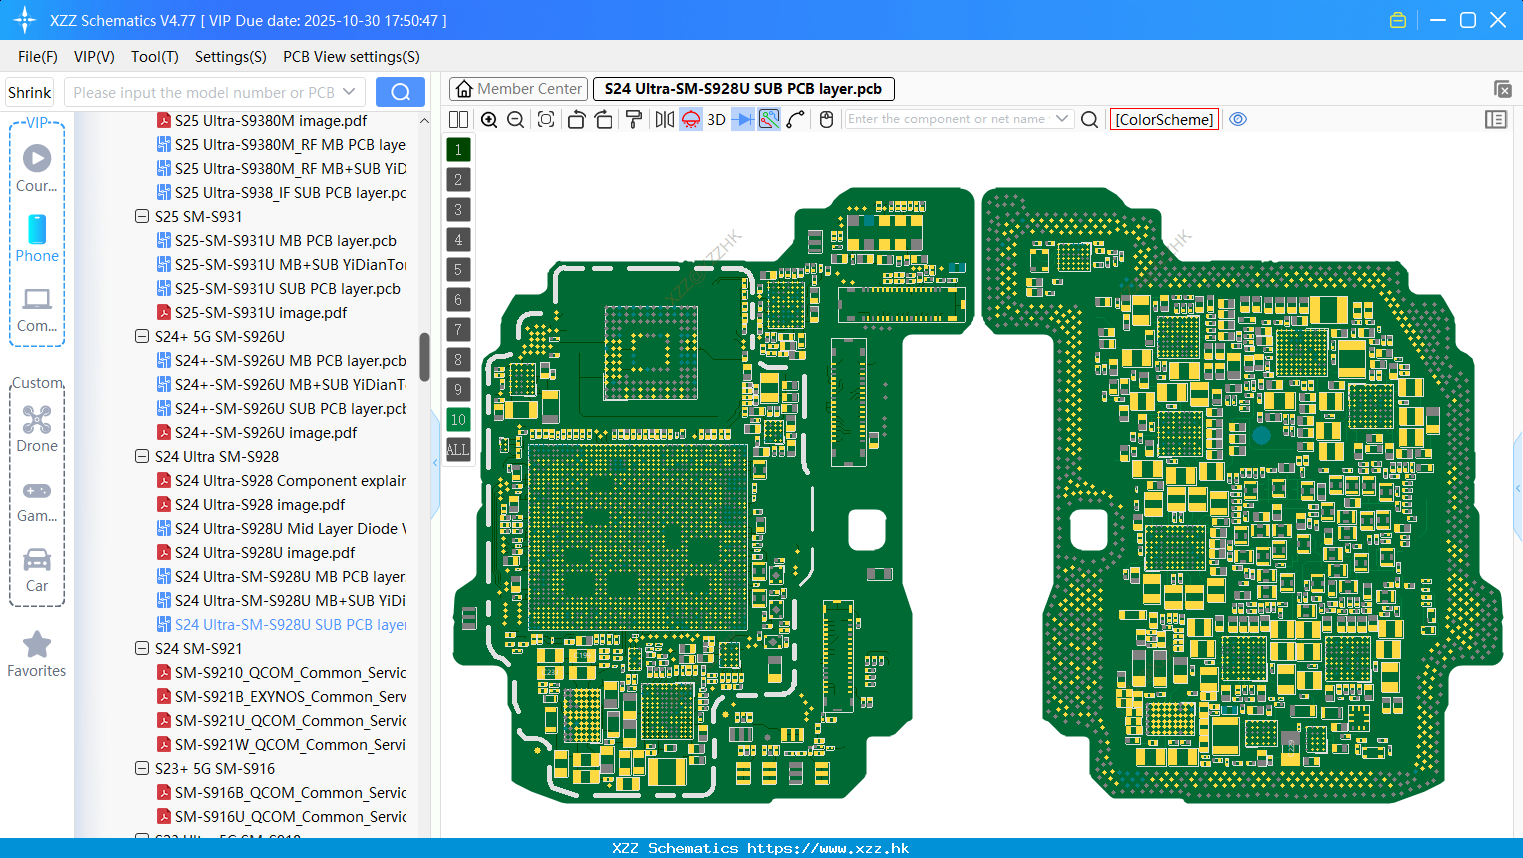This screenshot has height=858, width=1523.
Task: Search for the component using magnifier
Action: point(1090,119)
